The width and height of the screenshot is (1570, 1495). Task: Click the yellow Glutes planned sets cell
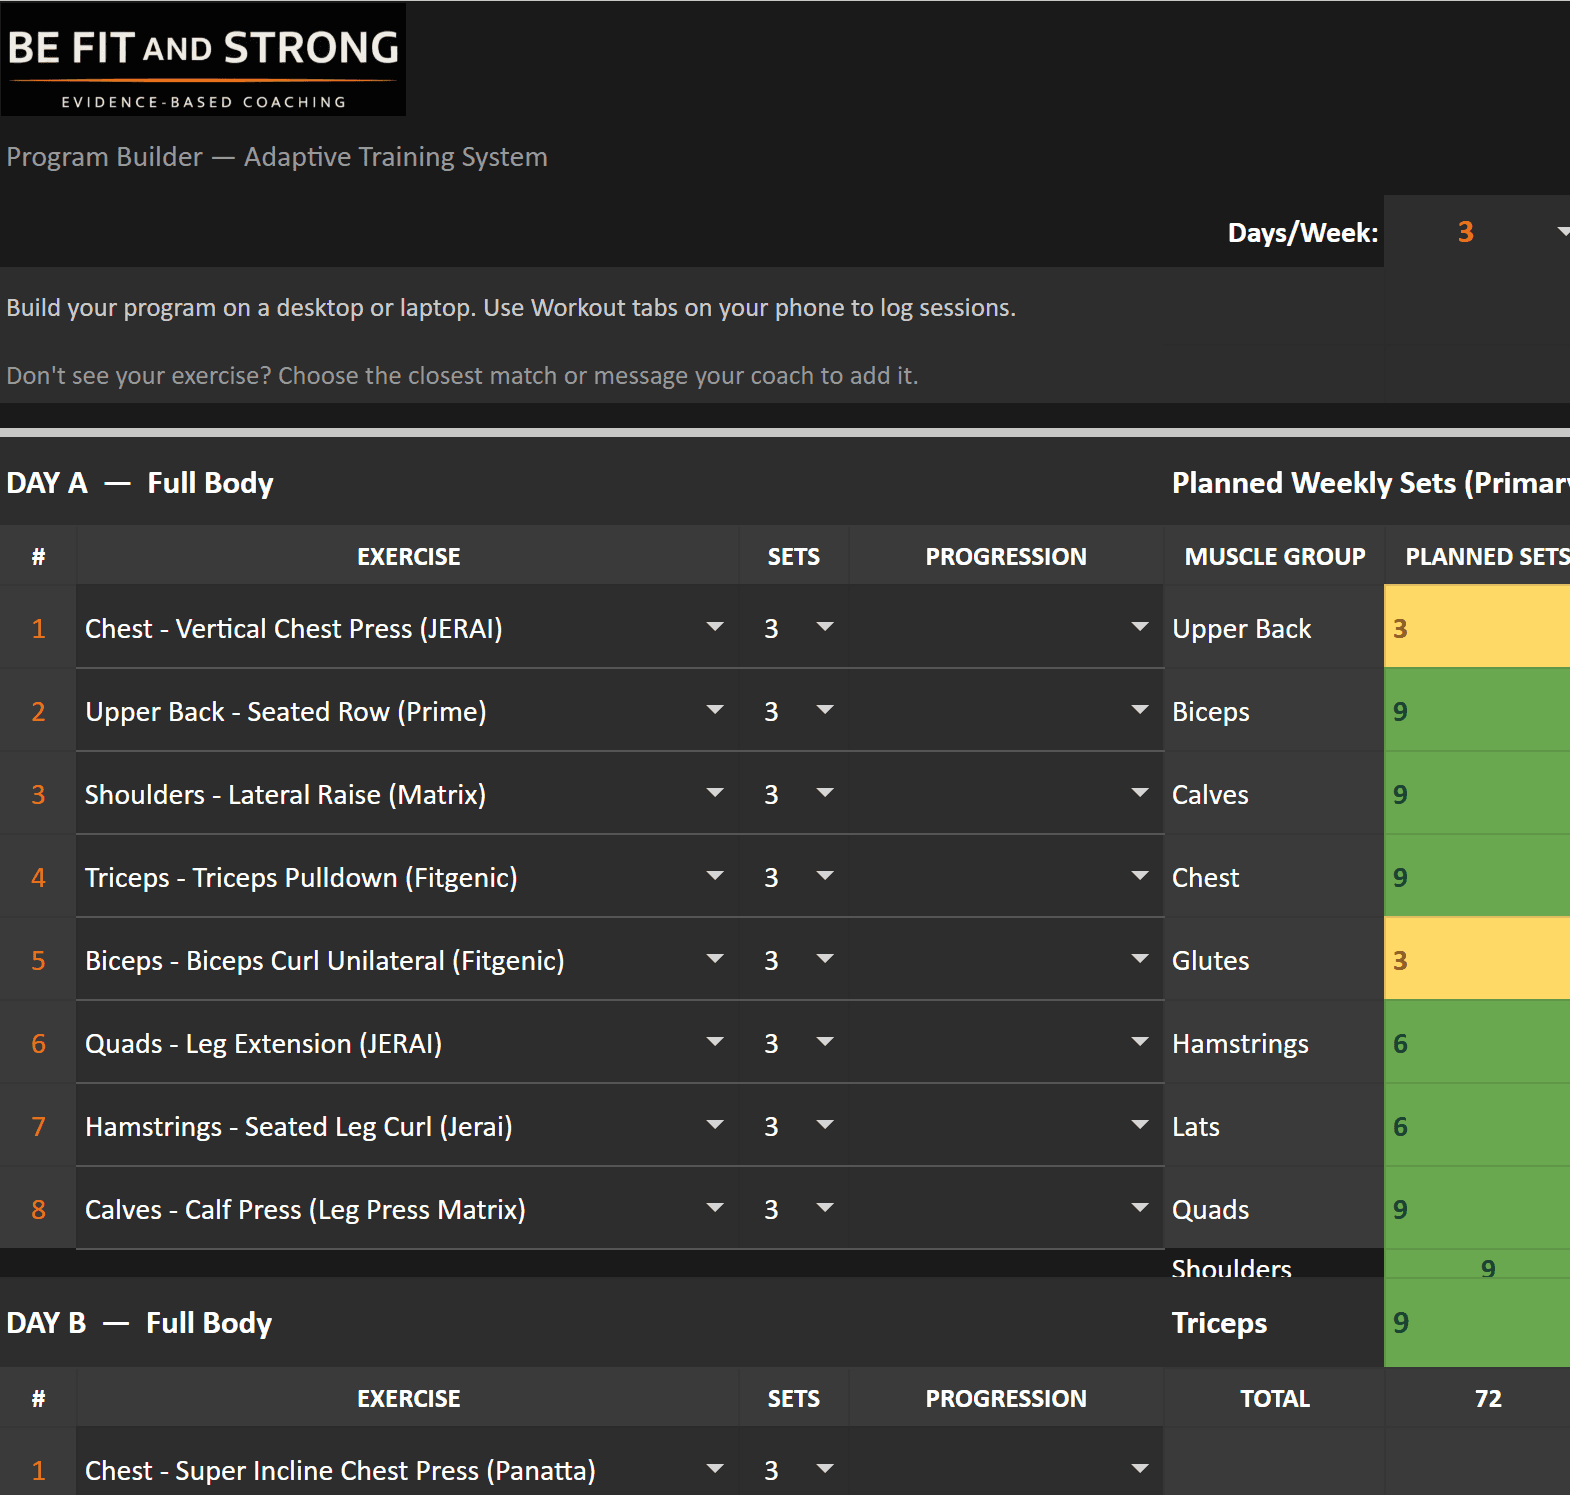coord(1476,960)
